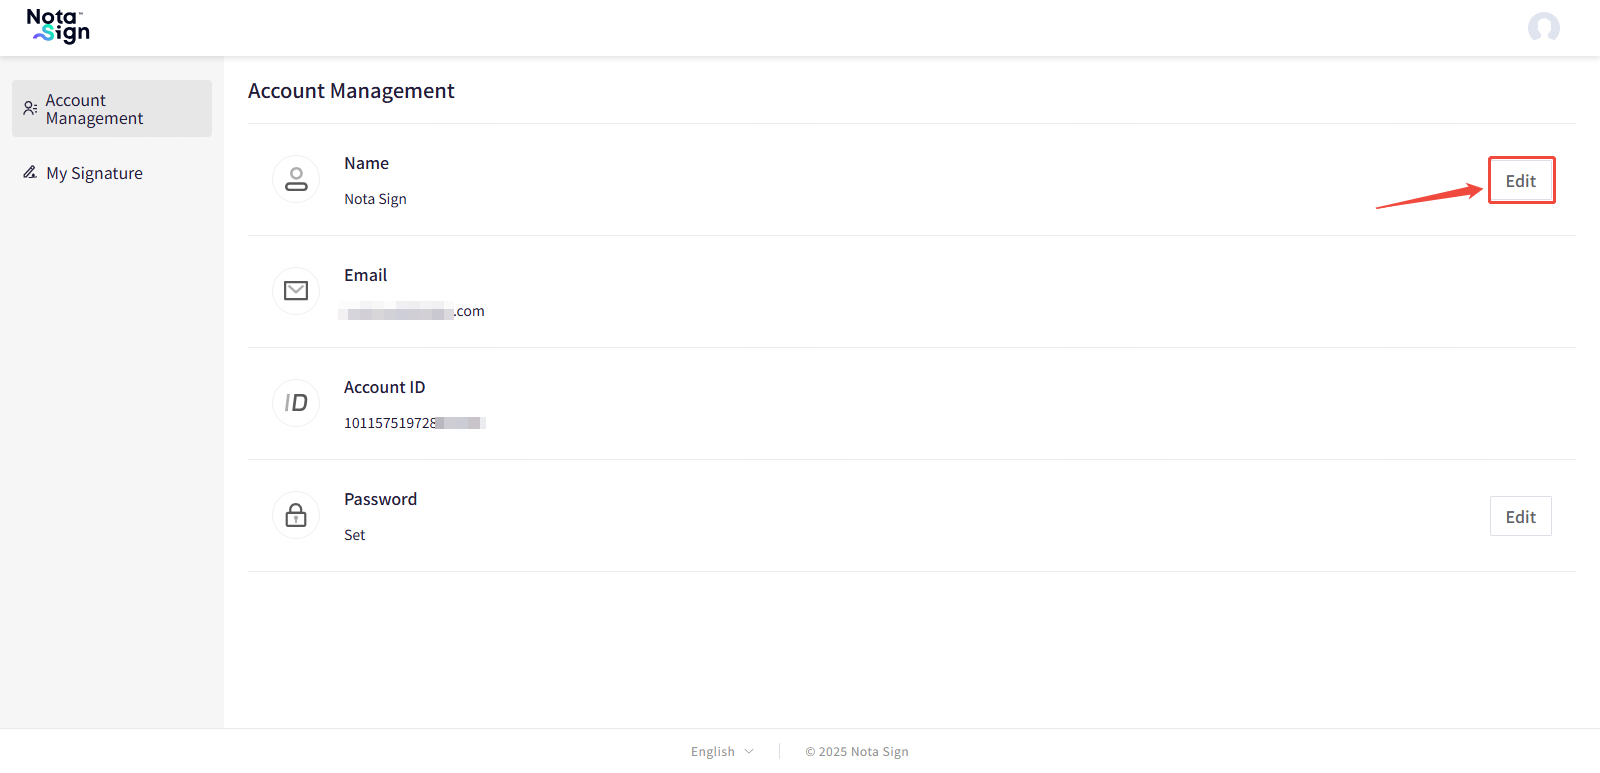Edit the account Name
This screenshot has height=773, width=1600.
coord(1520,181)
